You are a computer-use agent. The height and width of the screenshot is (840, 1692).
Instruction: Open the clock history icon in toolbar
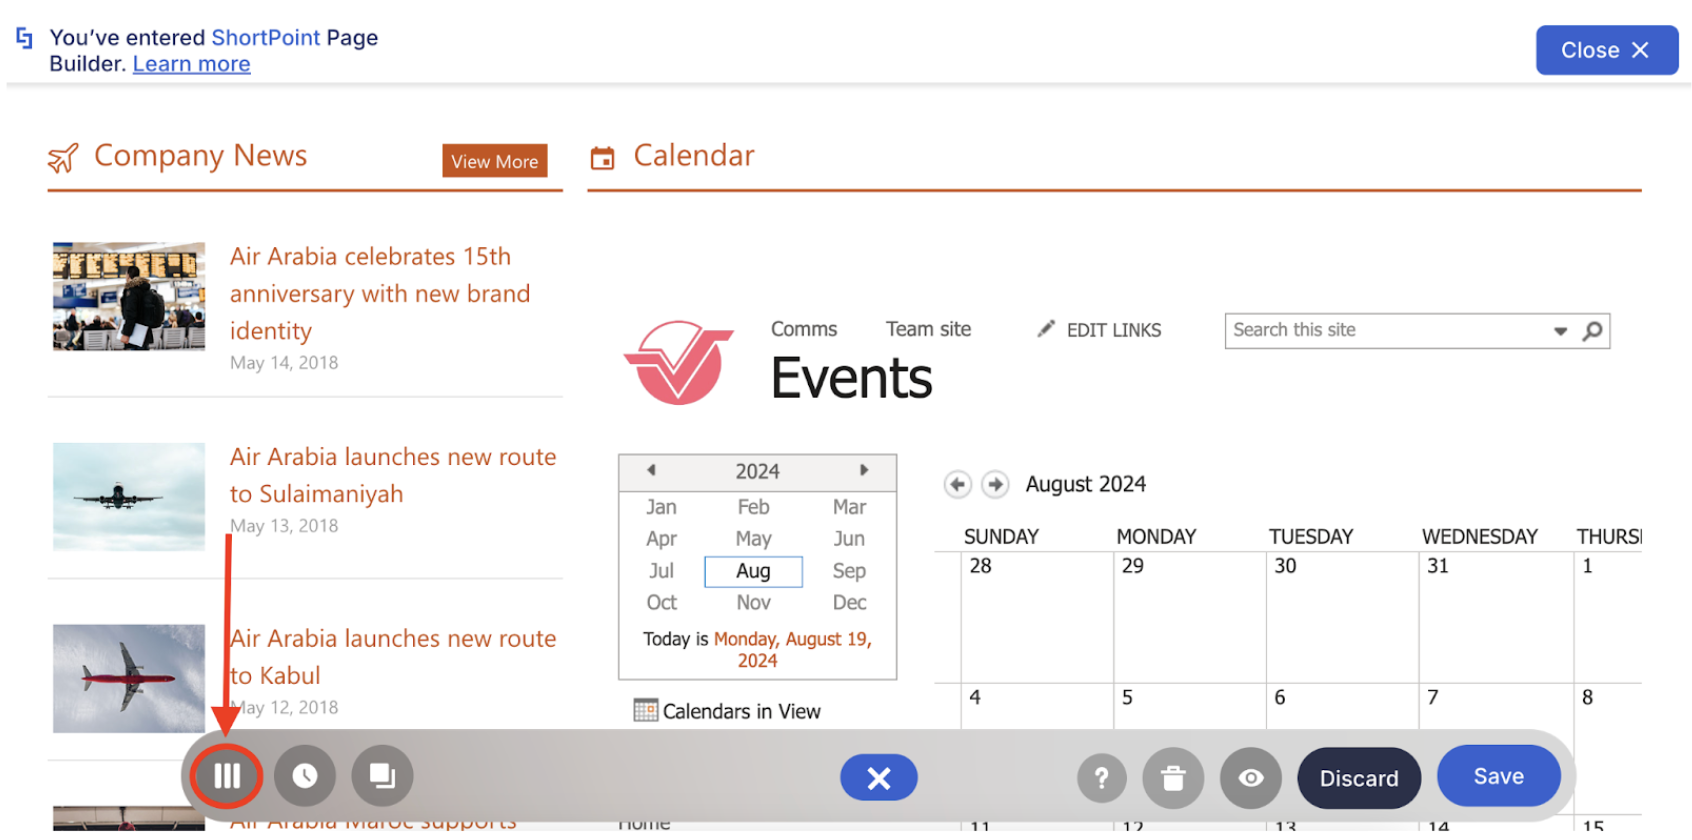305,776
